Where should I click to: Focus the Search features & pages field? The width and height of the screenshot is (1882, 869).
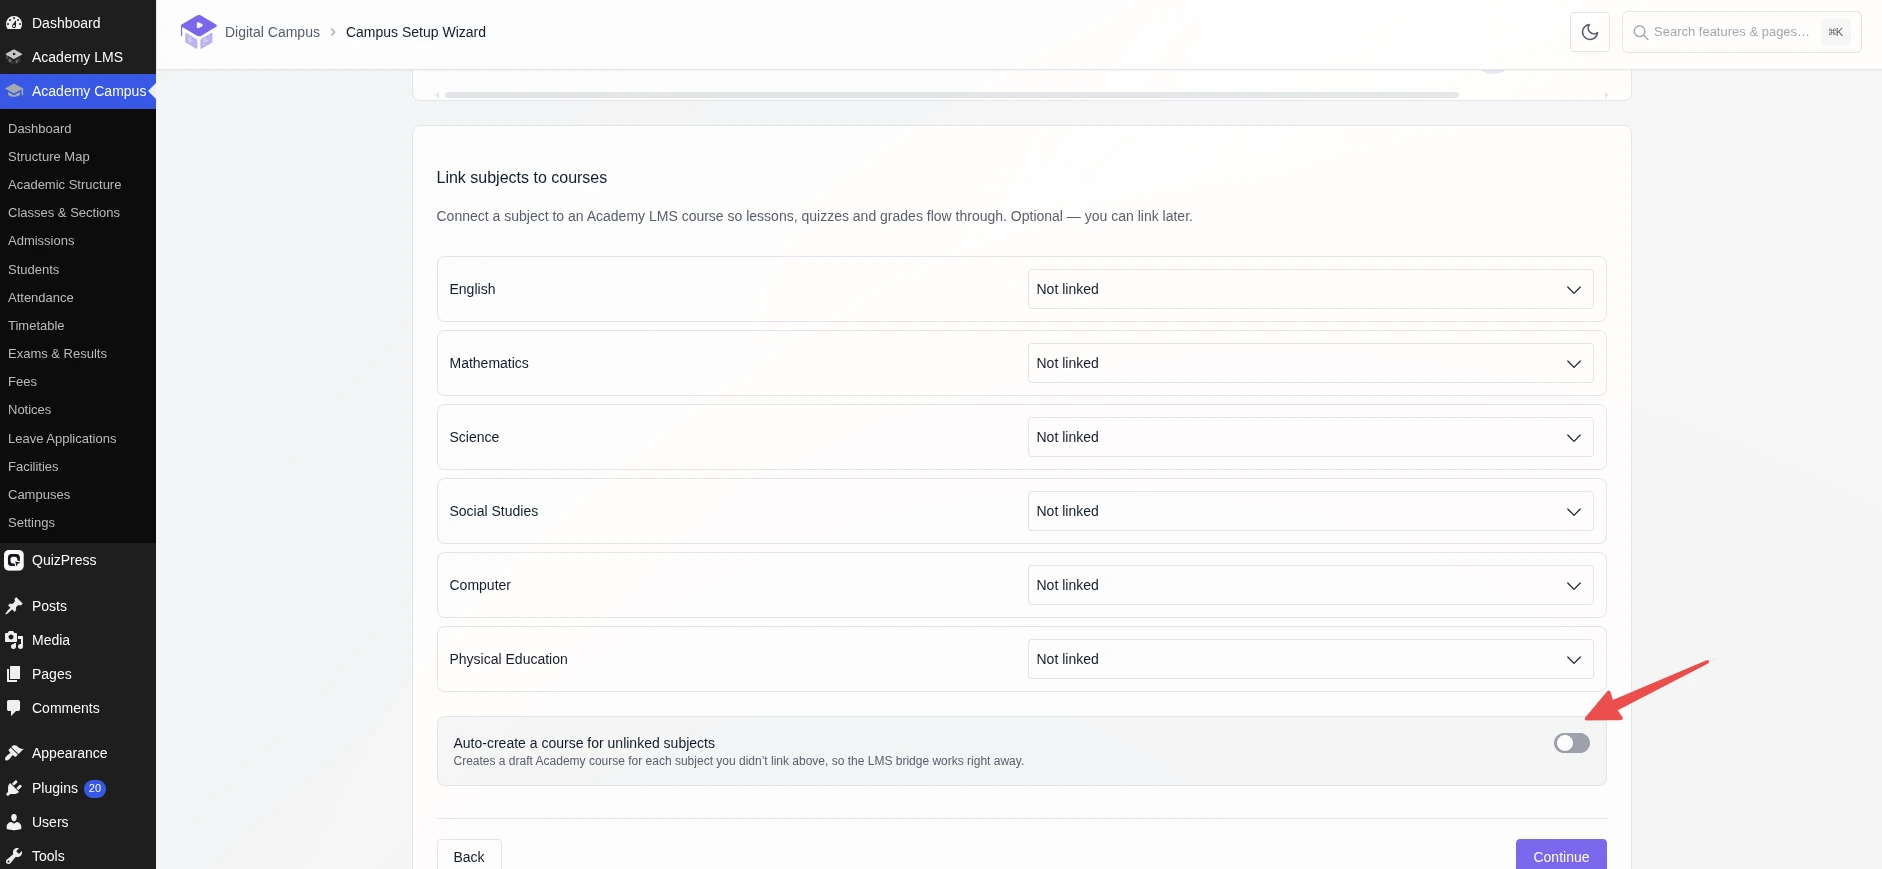pos(1741,32)
